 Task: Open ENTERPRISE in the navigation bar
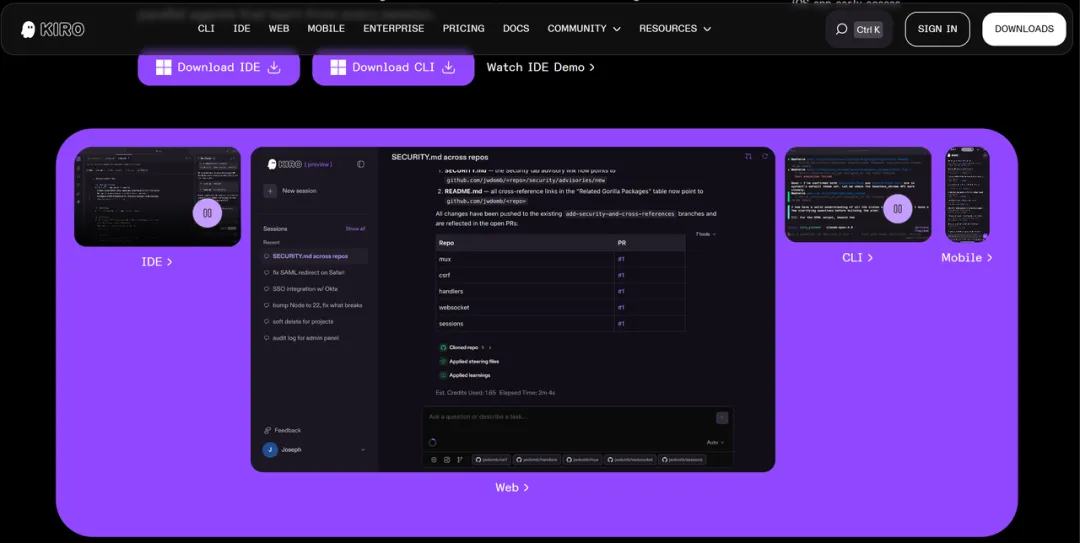393,29
